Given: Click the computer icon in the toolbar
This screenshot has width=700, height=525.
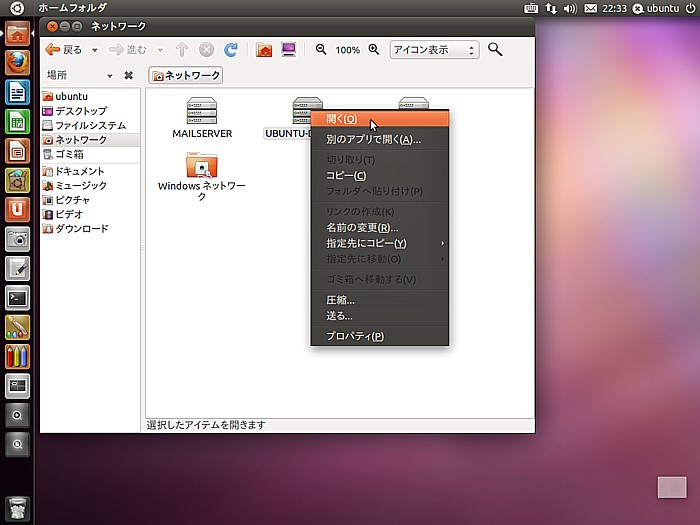Looking at the screenshot, I should pyautogui.click(x=288, y=49).
